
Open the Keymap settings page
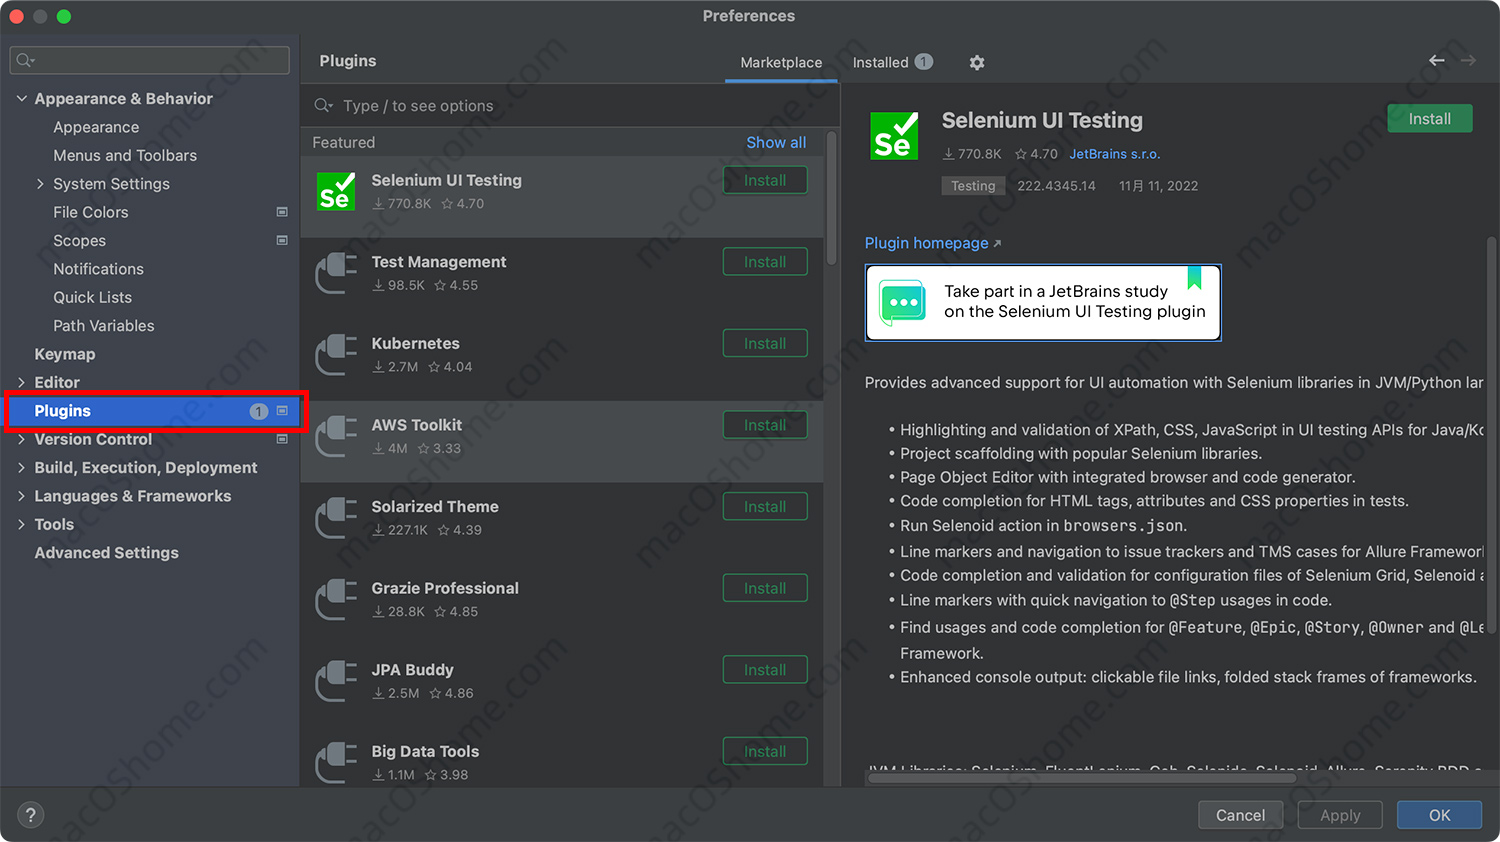tap(65, 354)
